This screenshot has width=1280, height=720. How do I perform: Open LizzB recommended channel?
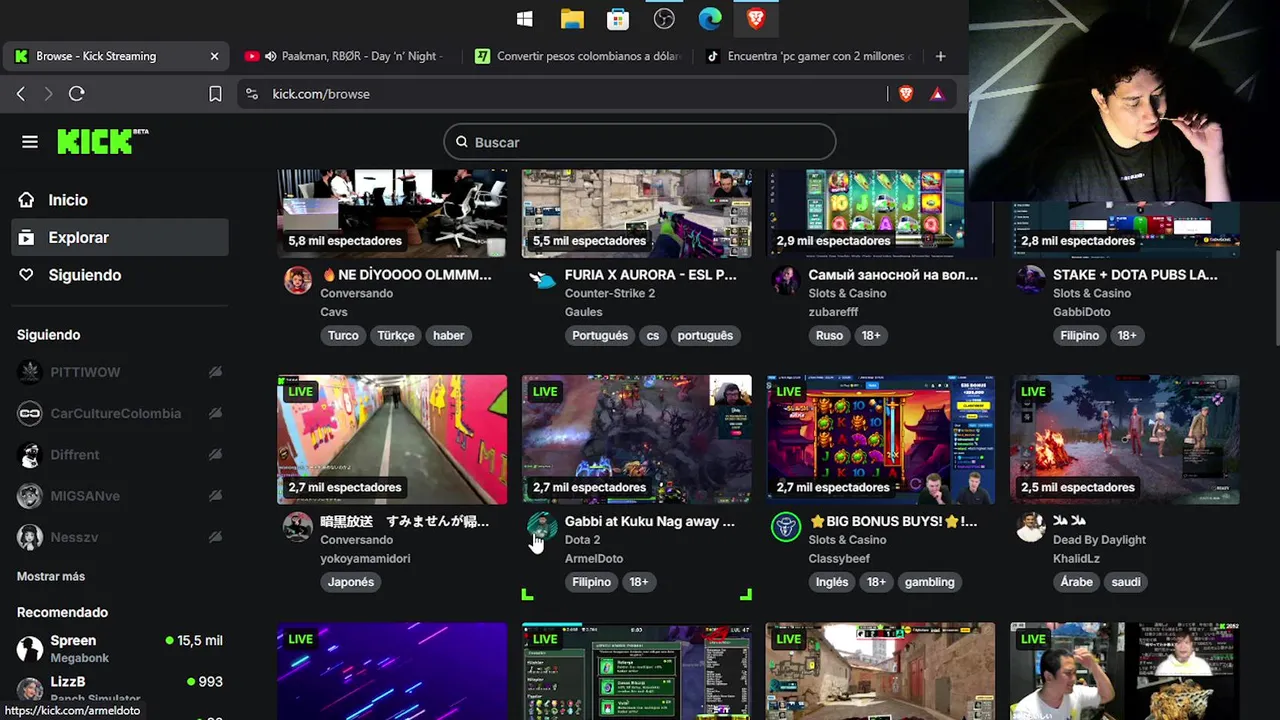click(x=120, y=688)
